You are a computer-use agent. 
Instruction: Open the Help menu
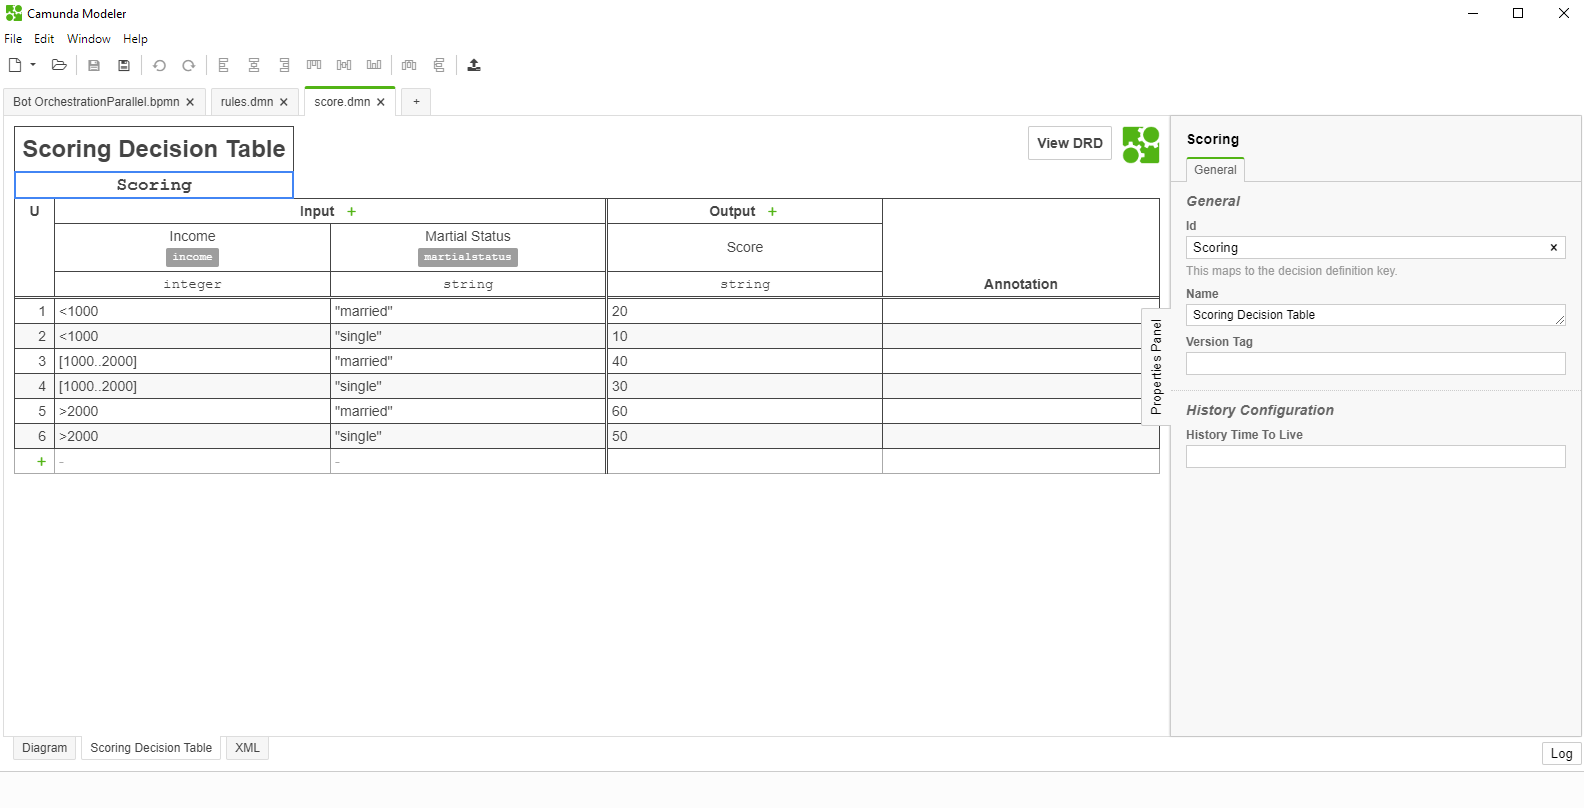tap(136, 39)
